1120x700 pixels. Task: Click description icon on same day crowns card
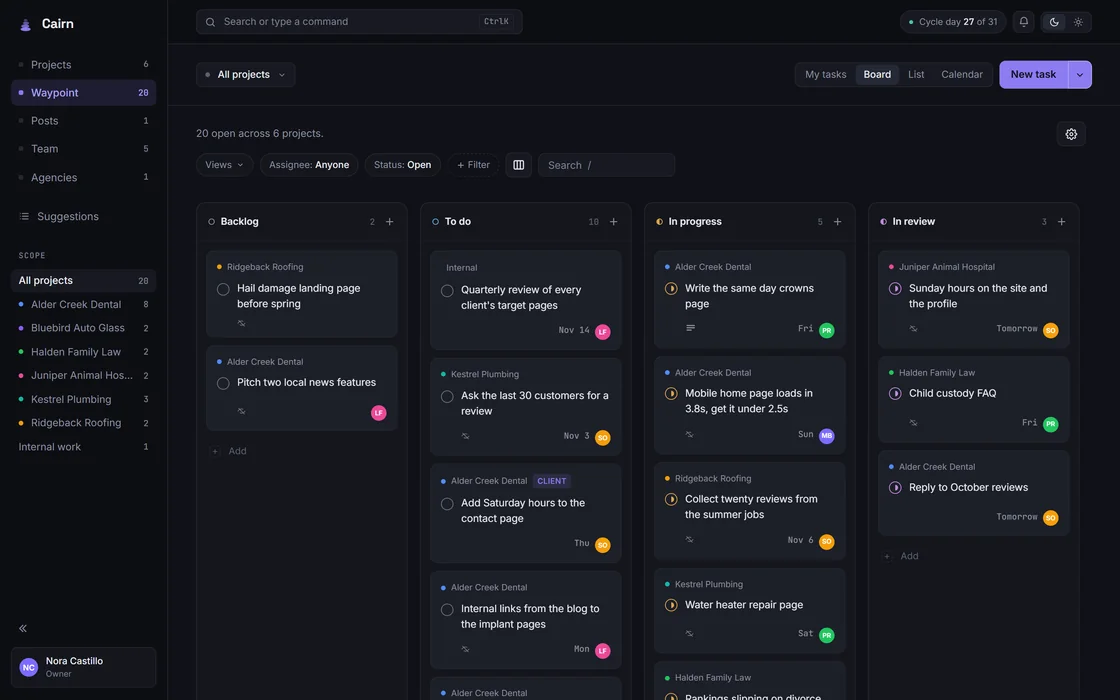(690, 329)
